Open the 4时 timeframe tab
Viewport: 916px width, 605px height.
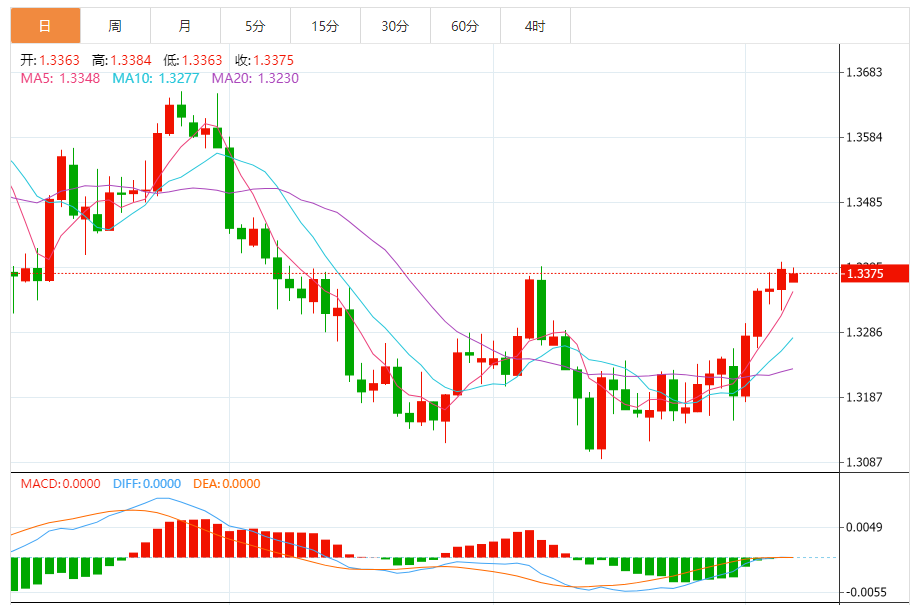(x=536, y=26)
